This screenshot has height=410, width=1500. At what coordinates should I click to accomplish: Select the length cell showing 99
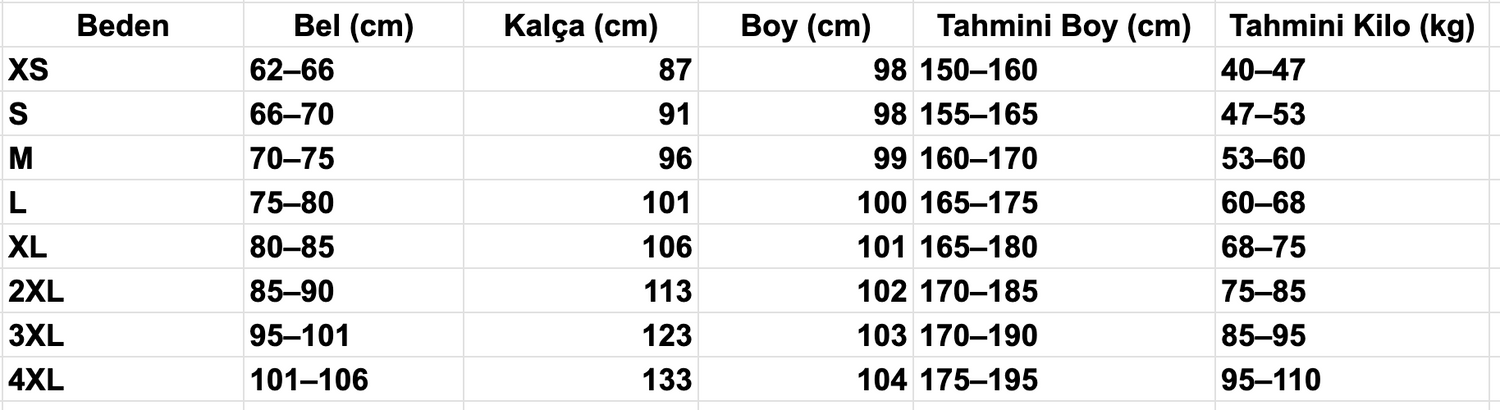click(x=806, y=158)
